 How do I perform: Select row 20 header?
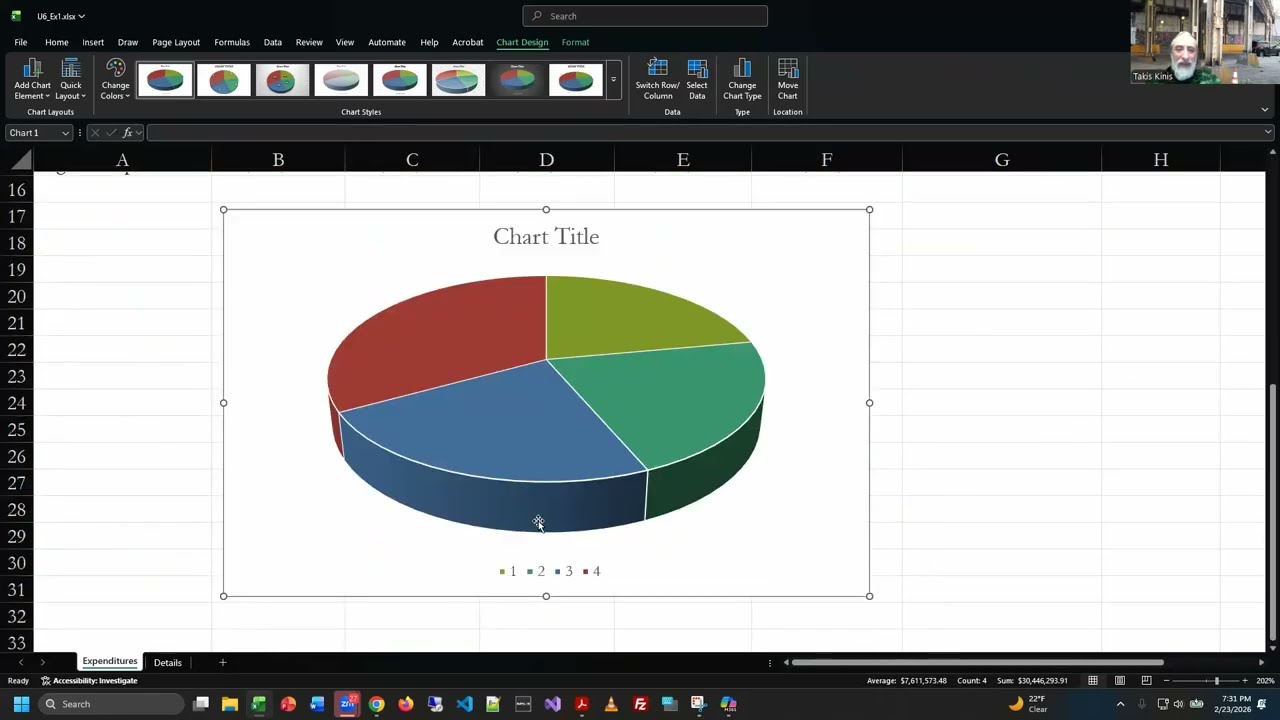pyautogui.click(x=16, y=296)
